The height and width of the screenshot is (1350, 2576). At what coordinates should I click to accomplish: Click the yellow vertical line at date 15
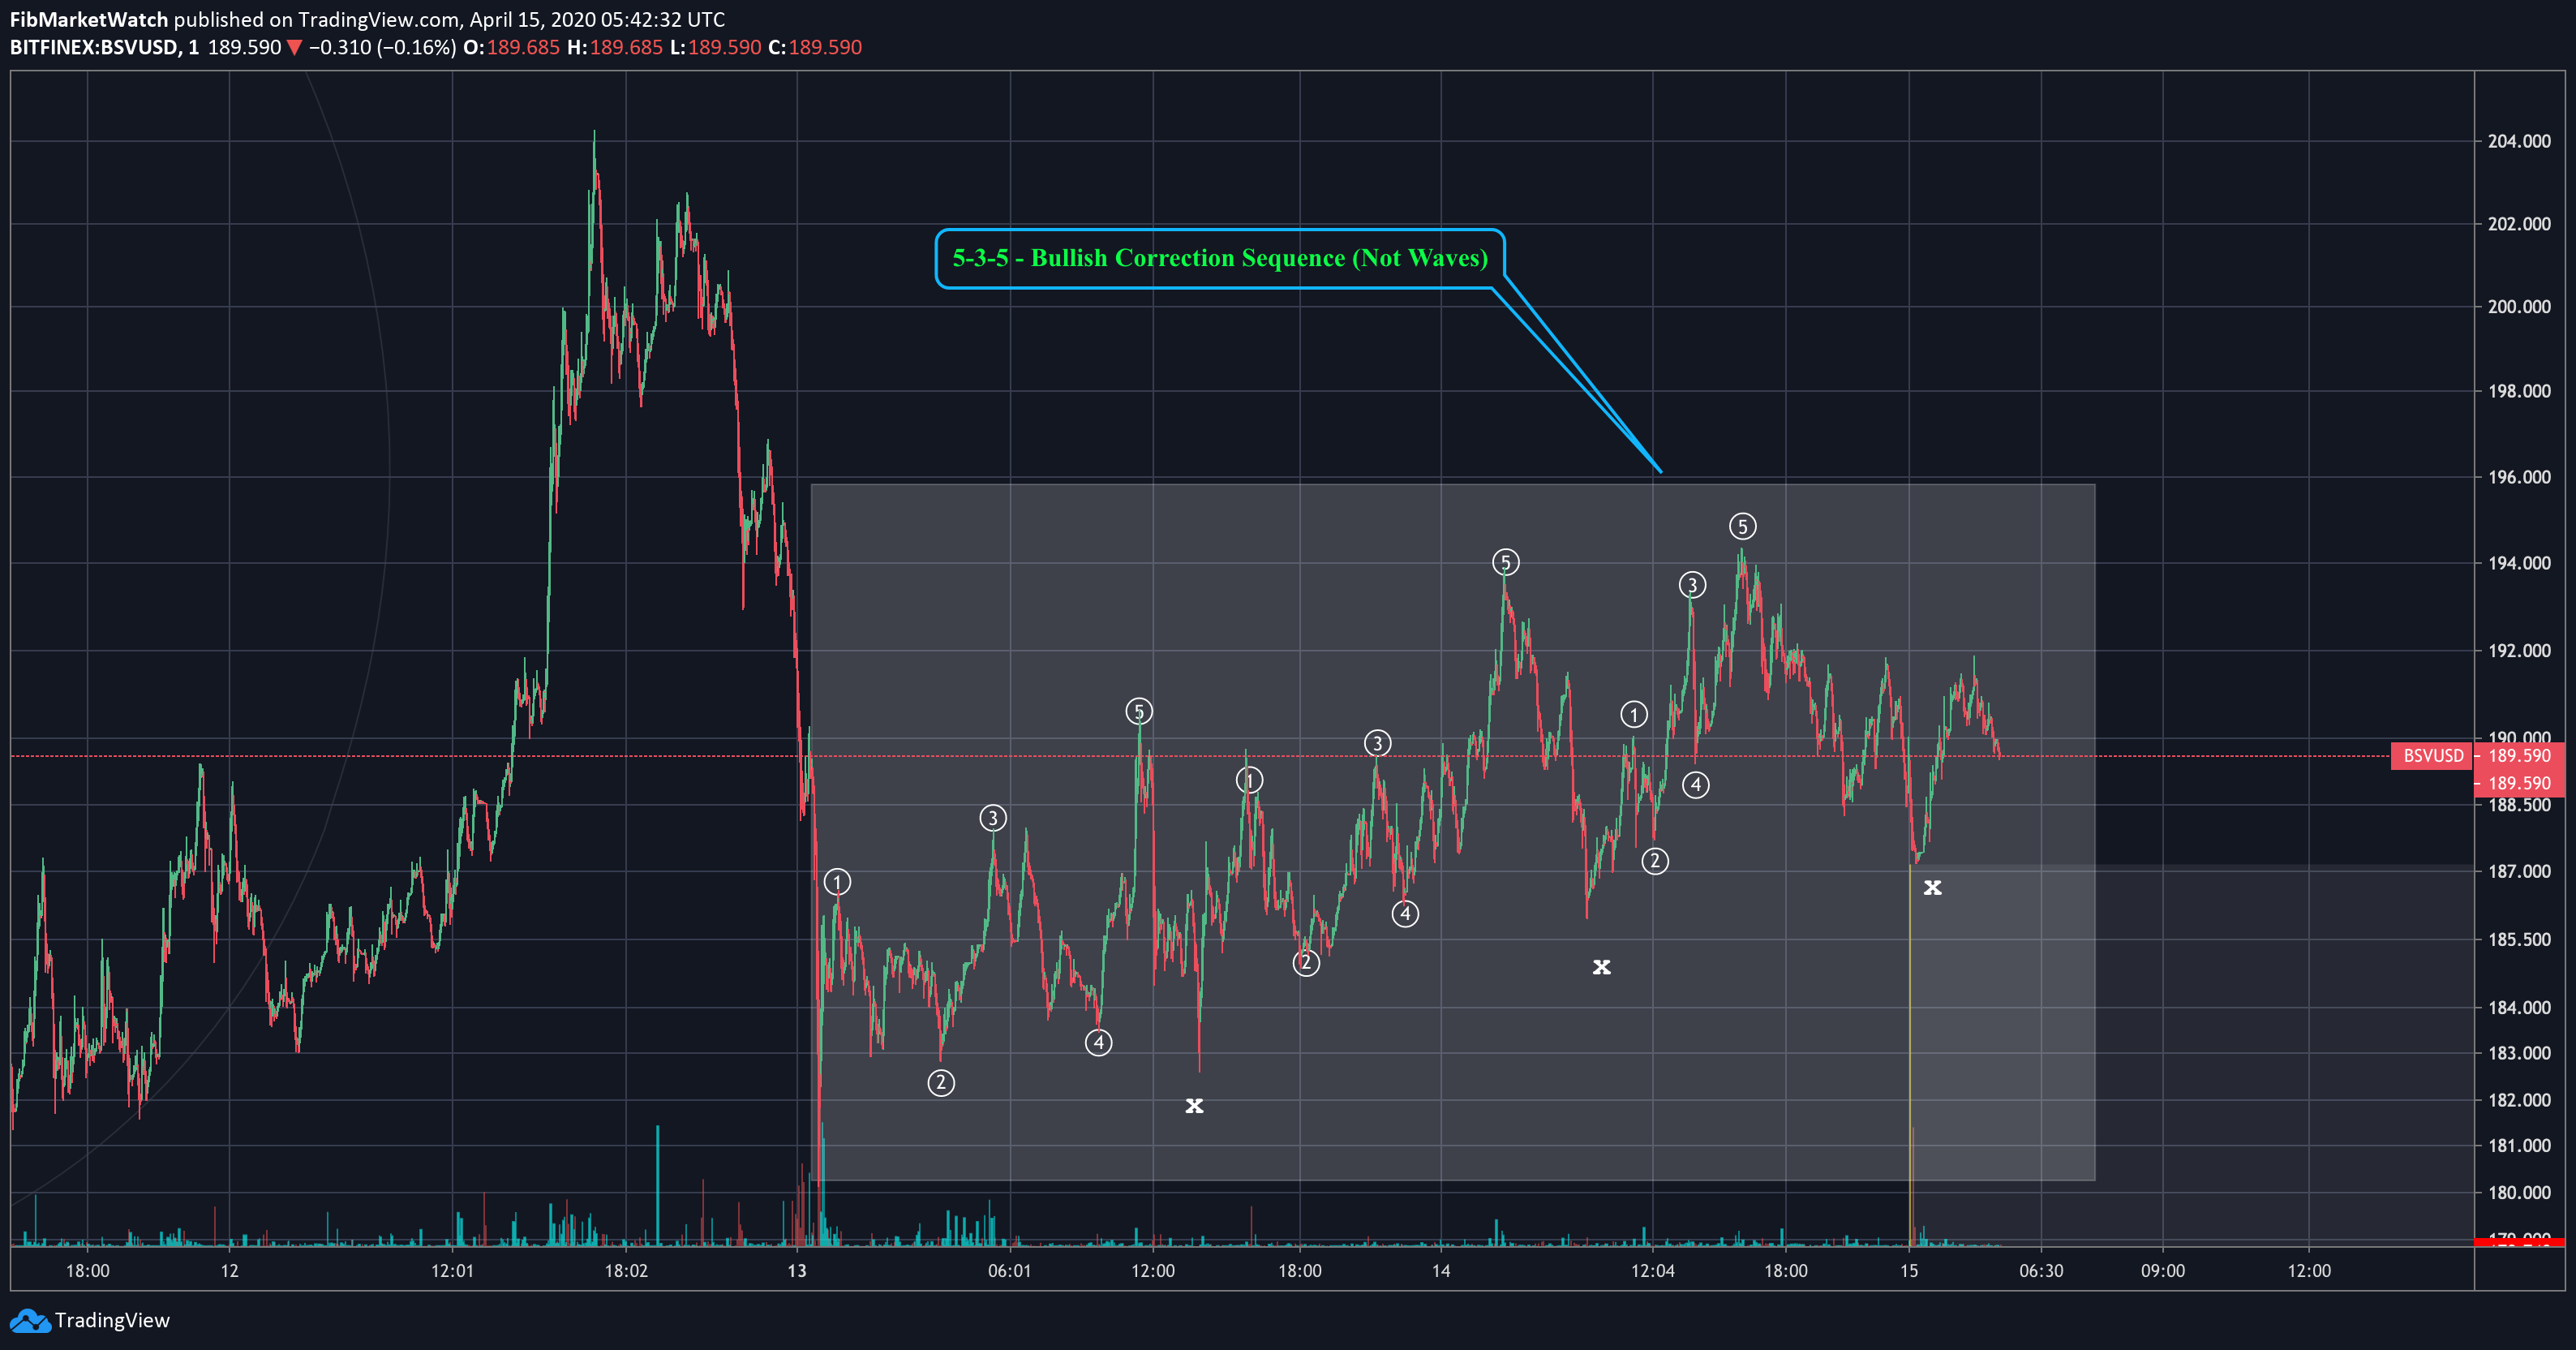(x=1910, y=1055)
